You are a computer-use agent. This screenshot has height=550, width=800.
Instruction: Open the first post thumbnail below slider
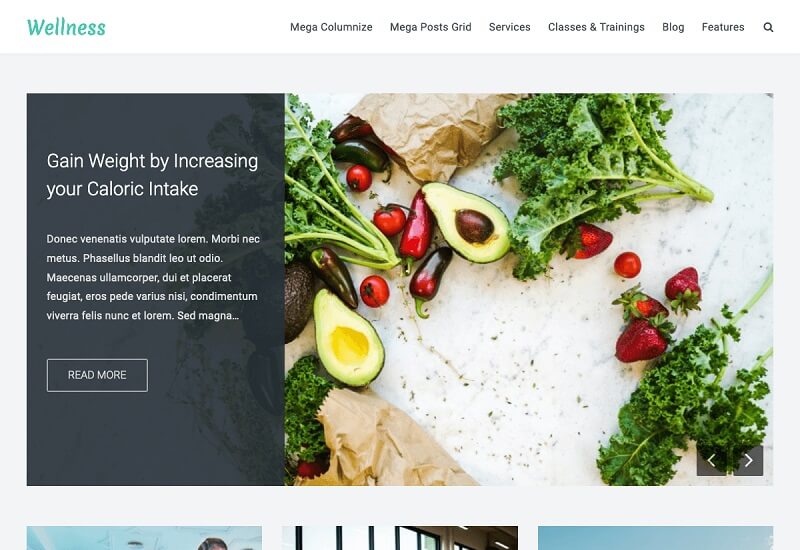tap(144, 538)
